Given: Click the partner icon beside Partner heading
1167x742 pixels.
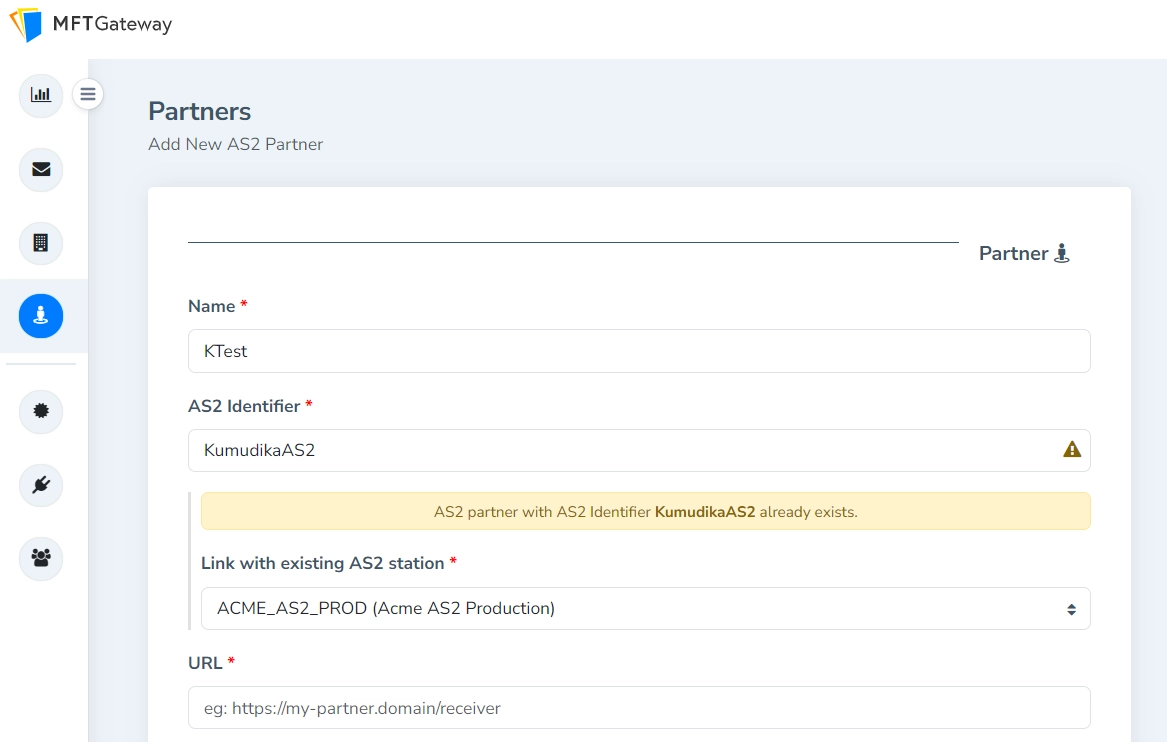Looking at the screenshot, I should tap(1061, 252).
